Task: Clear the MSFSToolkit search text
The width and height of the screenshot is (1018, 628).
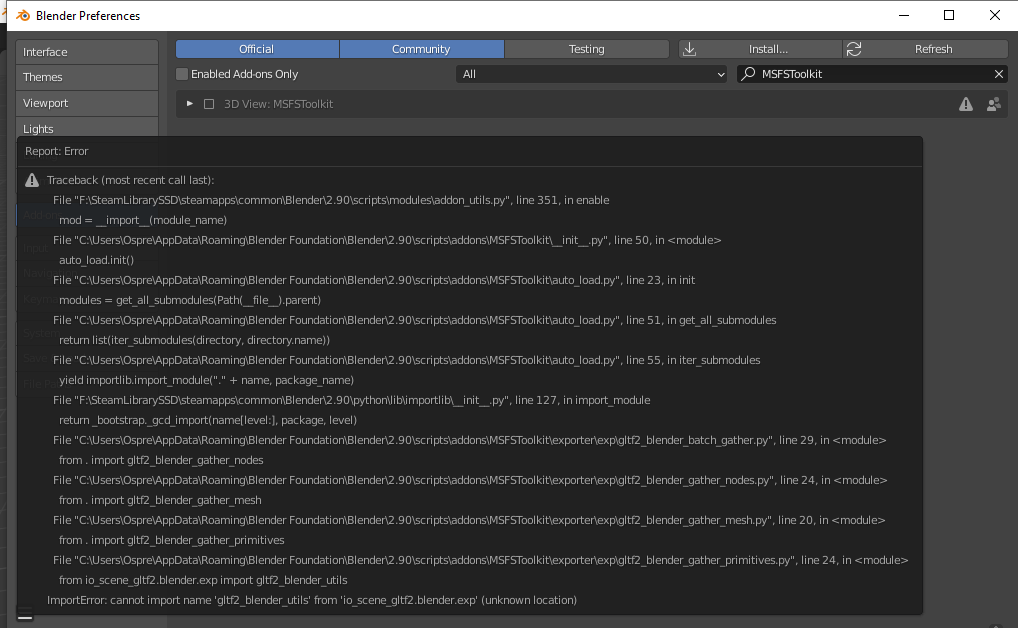Action: click(999, 74)
